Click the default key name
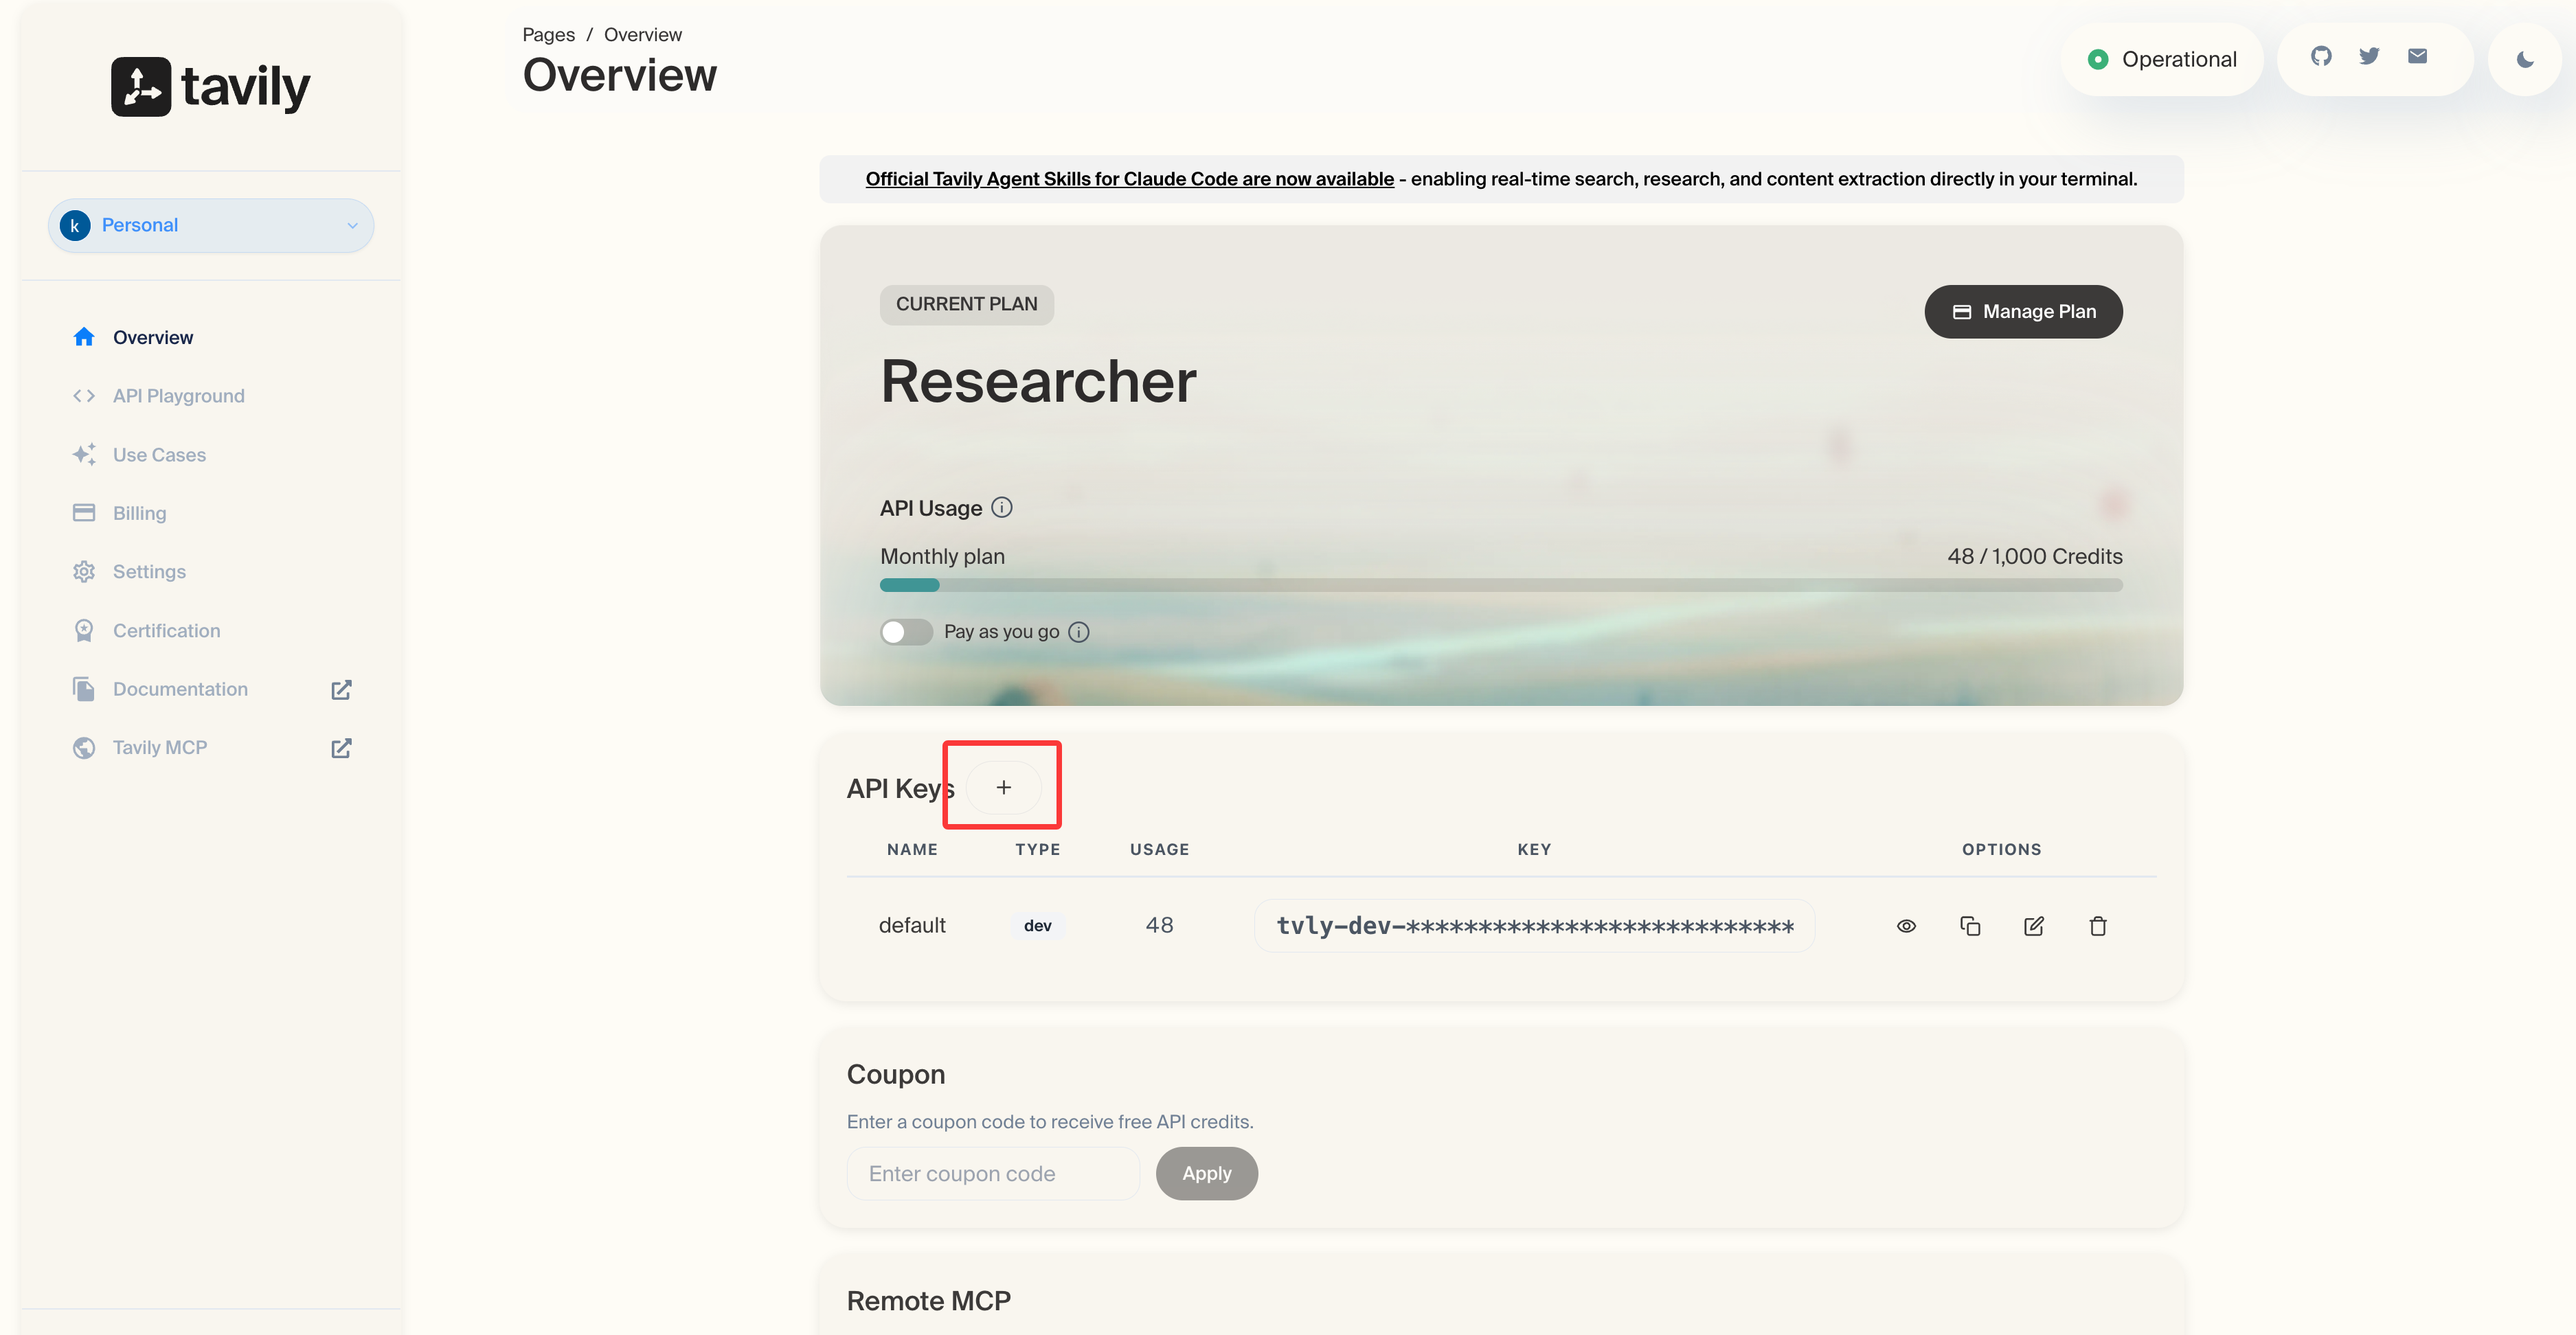This screenshot has width=2576, height=1335. (x=912, y=926)
